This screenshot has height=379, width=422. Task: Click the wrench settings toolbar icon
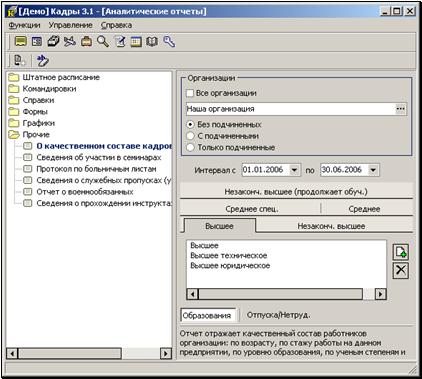(x=169, y=42)
